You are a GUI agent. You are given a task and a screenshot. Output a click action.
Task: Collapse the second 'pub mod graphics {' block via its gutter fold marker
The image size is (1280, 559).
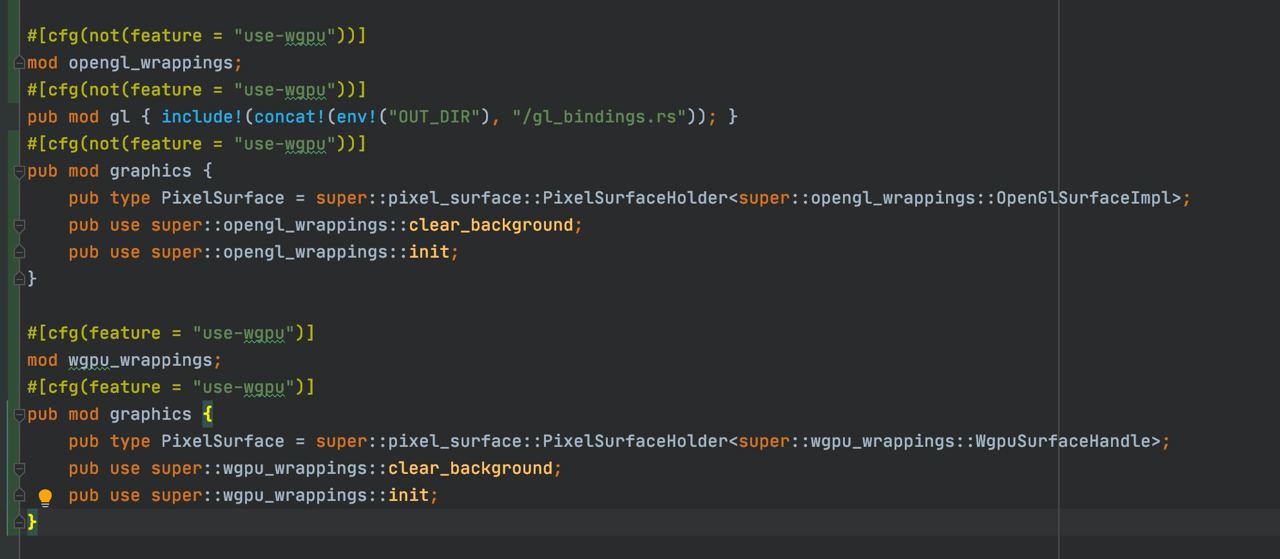(x=19, y=414)
